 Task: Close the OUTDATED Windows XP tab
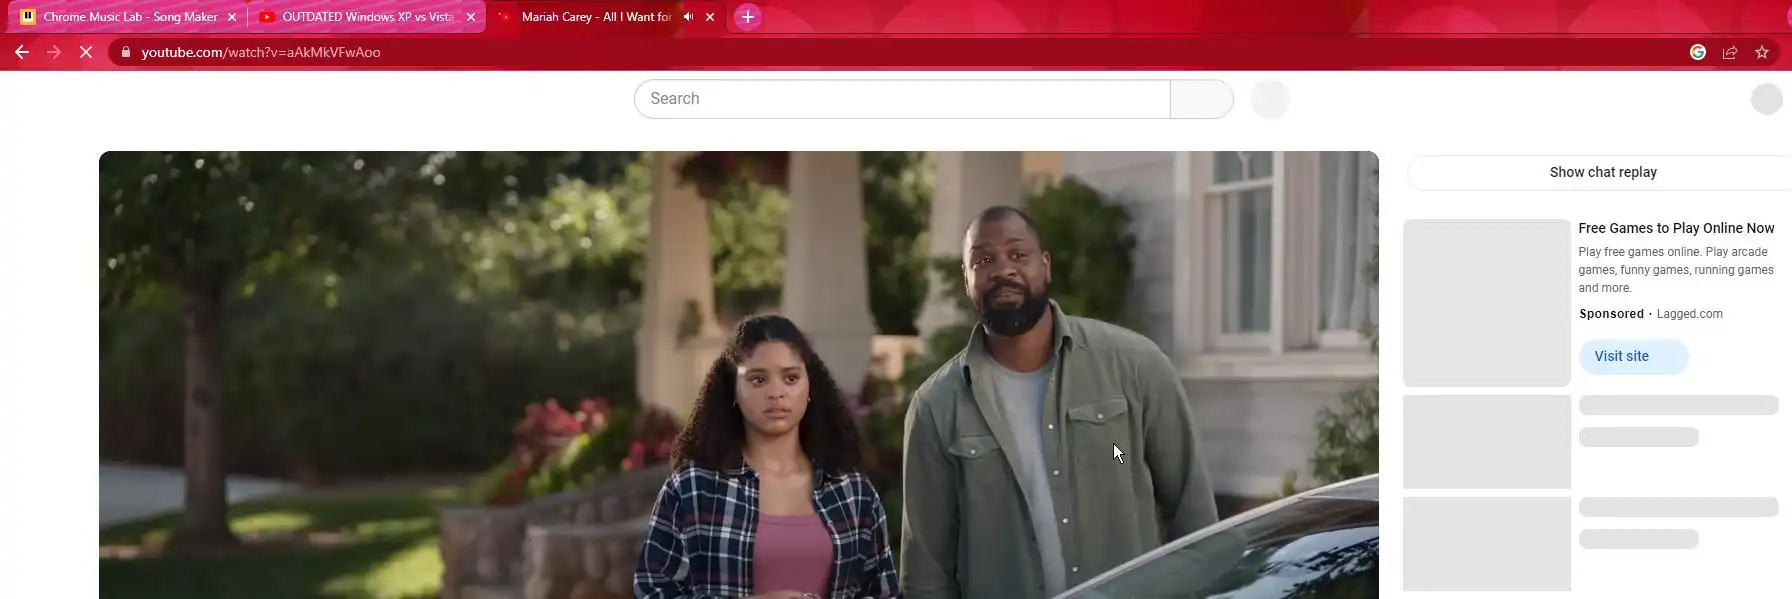tap(471, 17)
